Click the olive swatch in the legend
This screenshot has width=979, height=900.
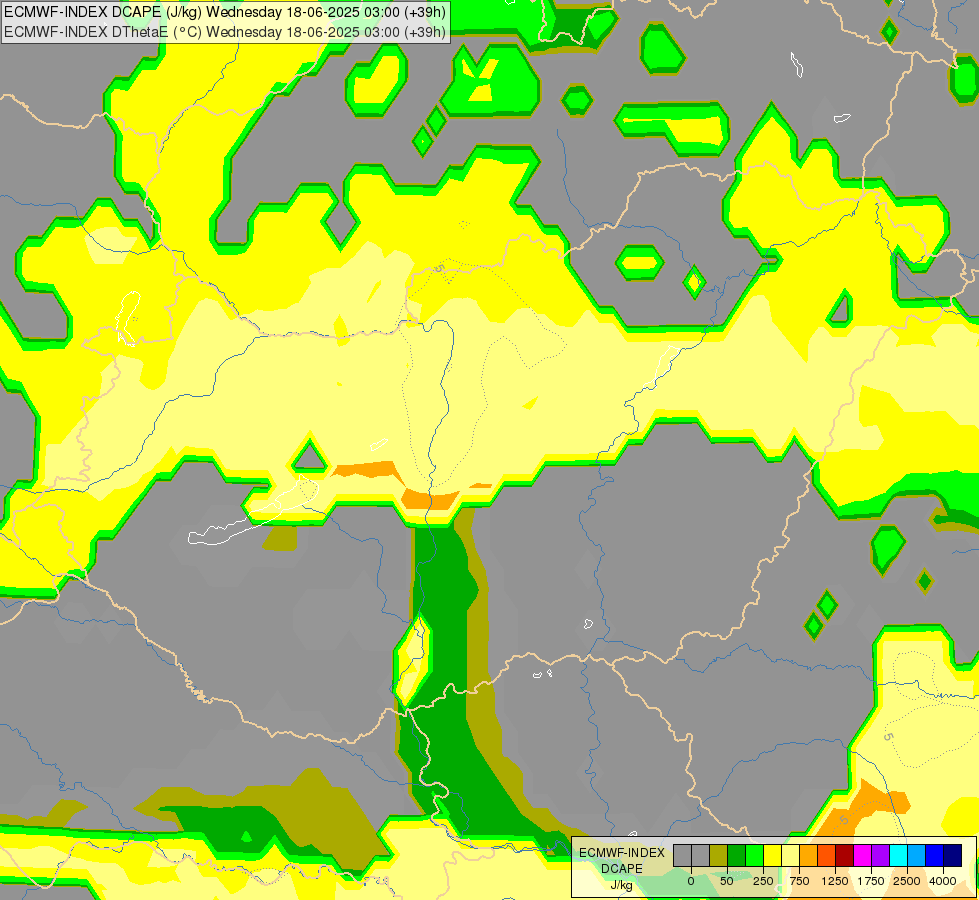(719, 856)
